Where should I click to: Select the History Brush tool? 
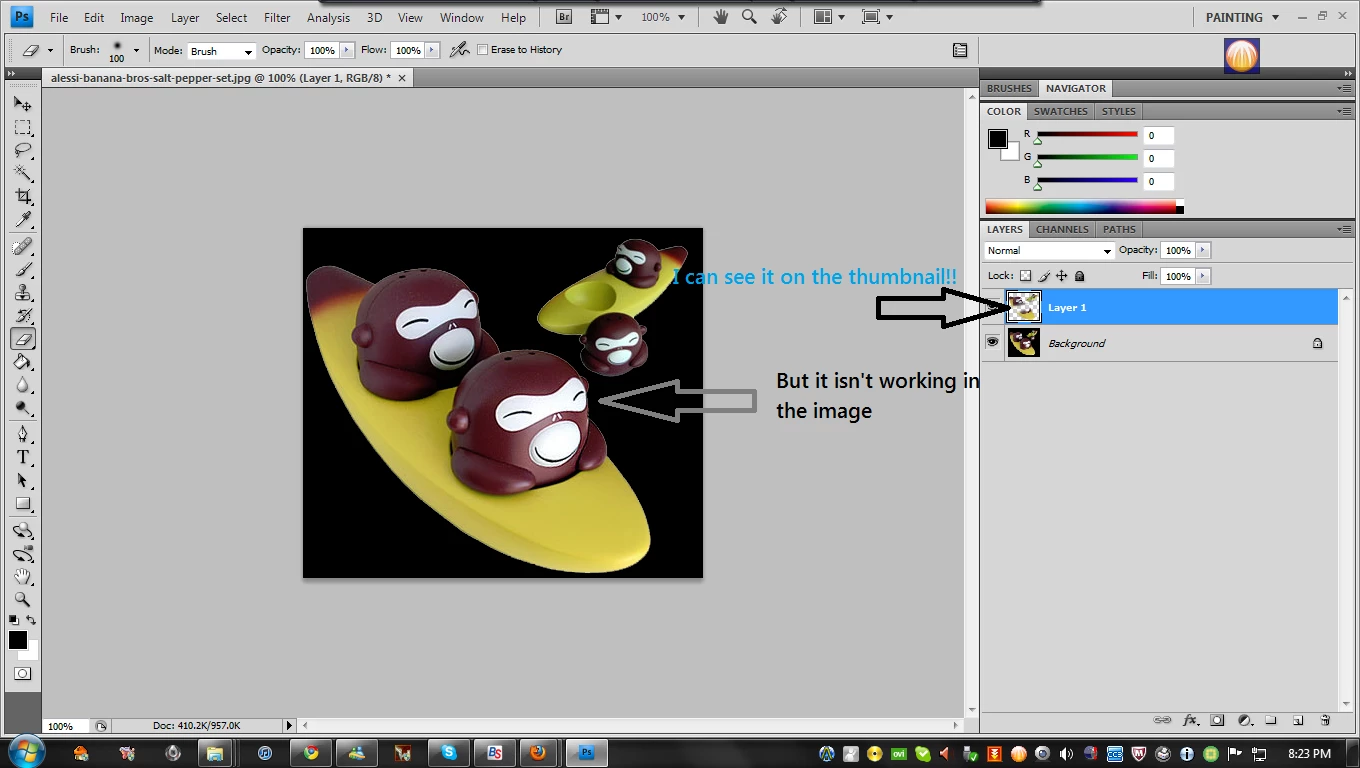tap(22, 316)
